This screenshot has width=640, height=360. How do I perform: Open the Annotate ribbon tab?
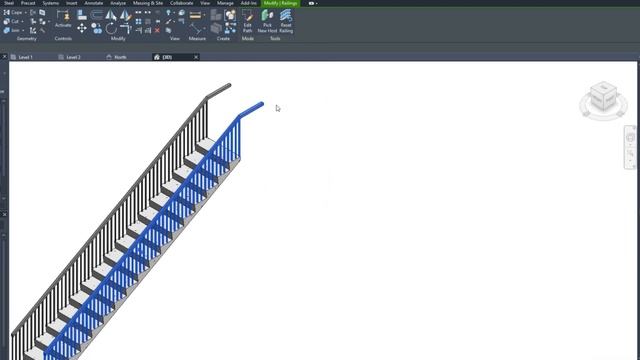93,3
